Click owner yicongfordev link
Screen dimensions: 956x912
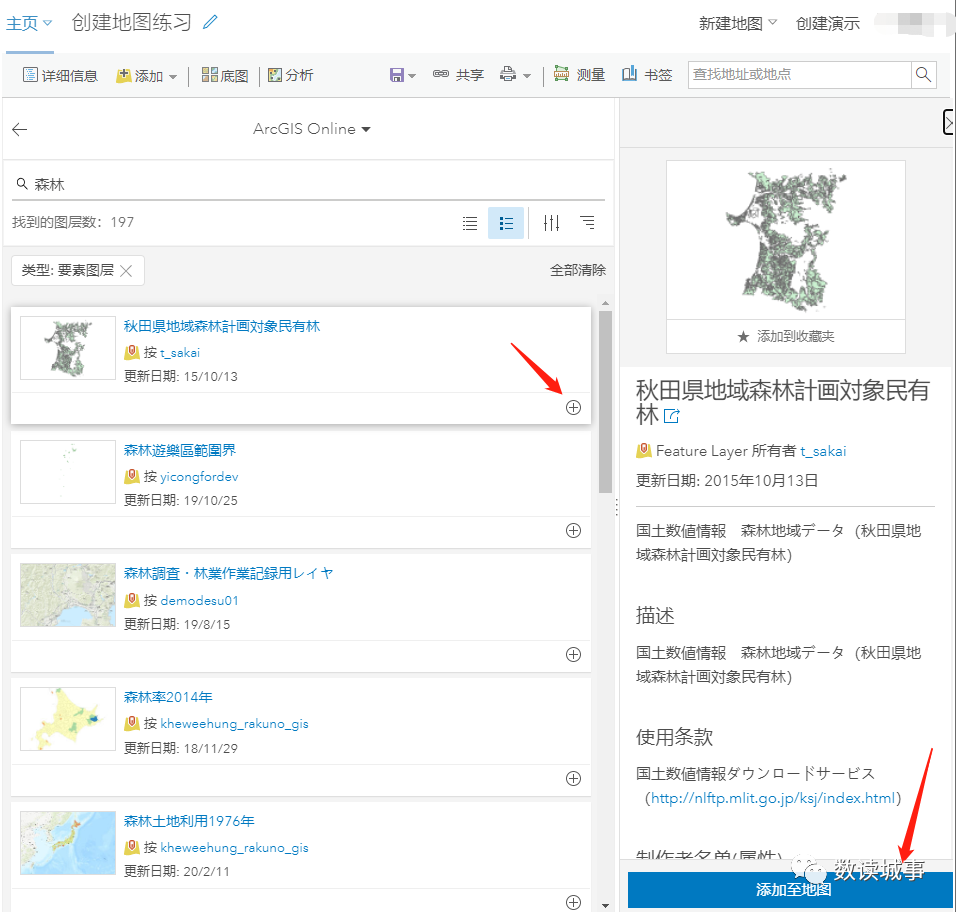[199, 477]
